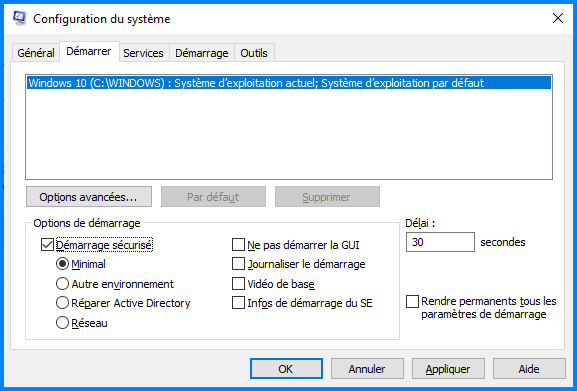The image size is (577, 391).
Task: Switch to the Général tab
Action: (36, 53)
